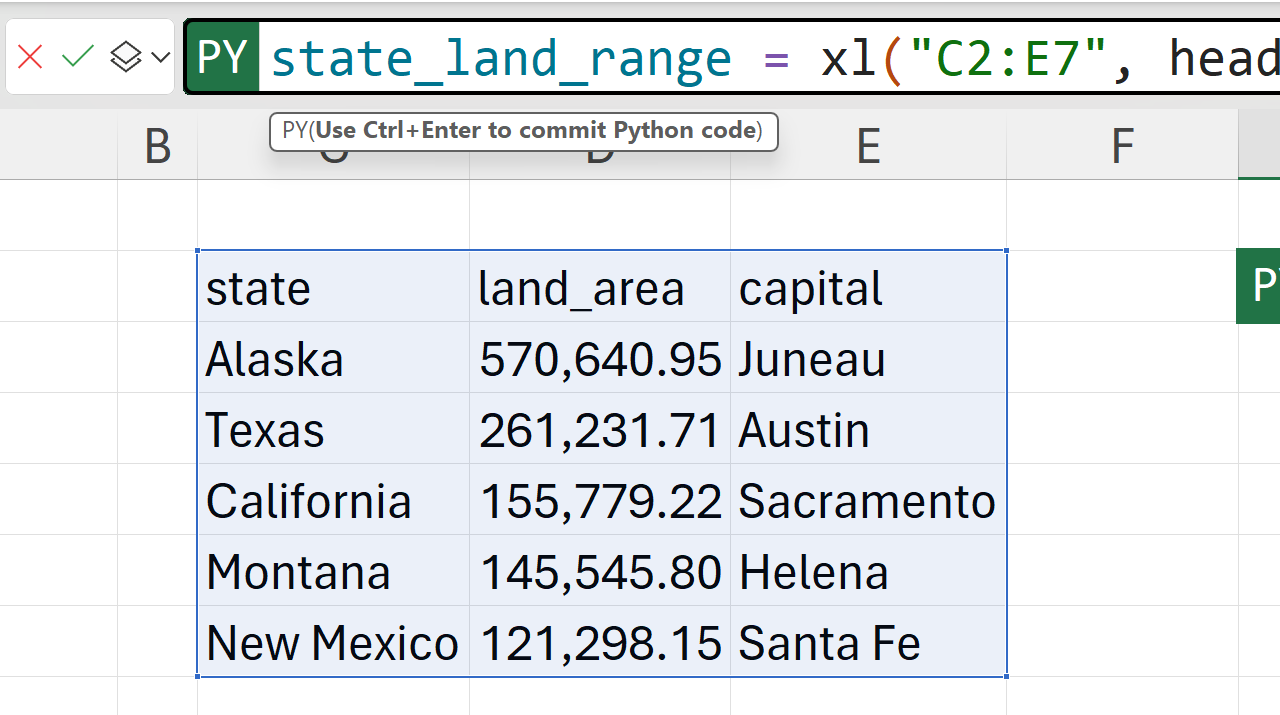1280x715 pixels.
Task: Expand the Python output type dropdown arrow
Action: (x=160, y=58)
